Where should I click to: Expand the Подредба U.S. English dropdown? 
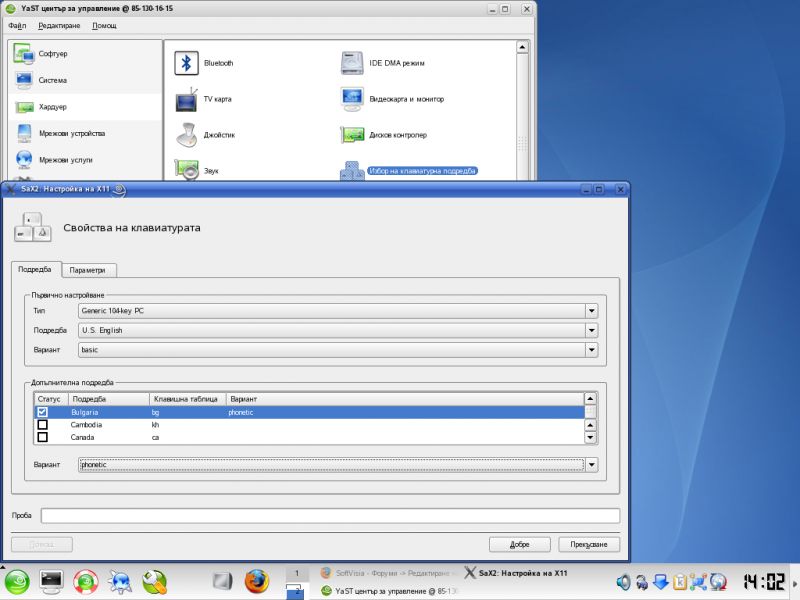tap(591, 331)
